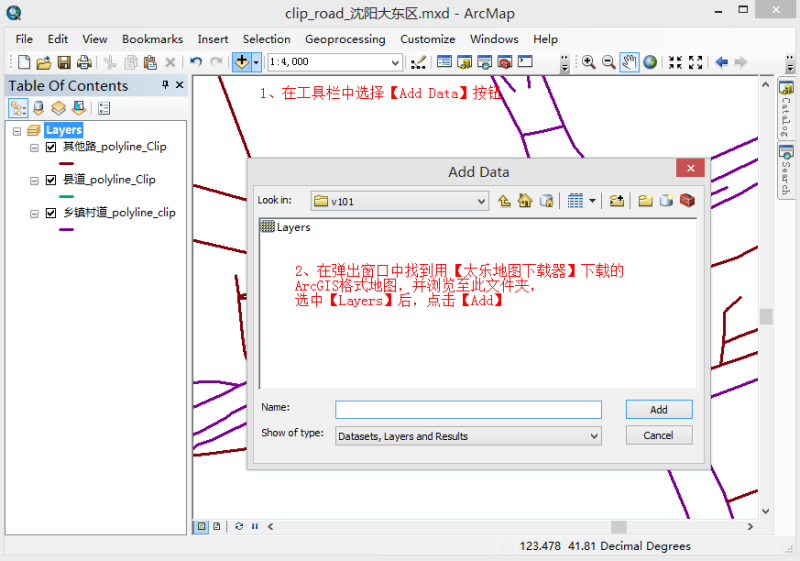Open the Catalog window toolbar icon
The width and height of the screenshot is (800, 561).
coord(465,62)
